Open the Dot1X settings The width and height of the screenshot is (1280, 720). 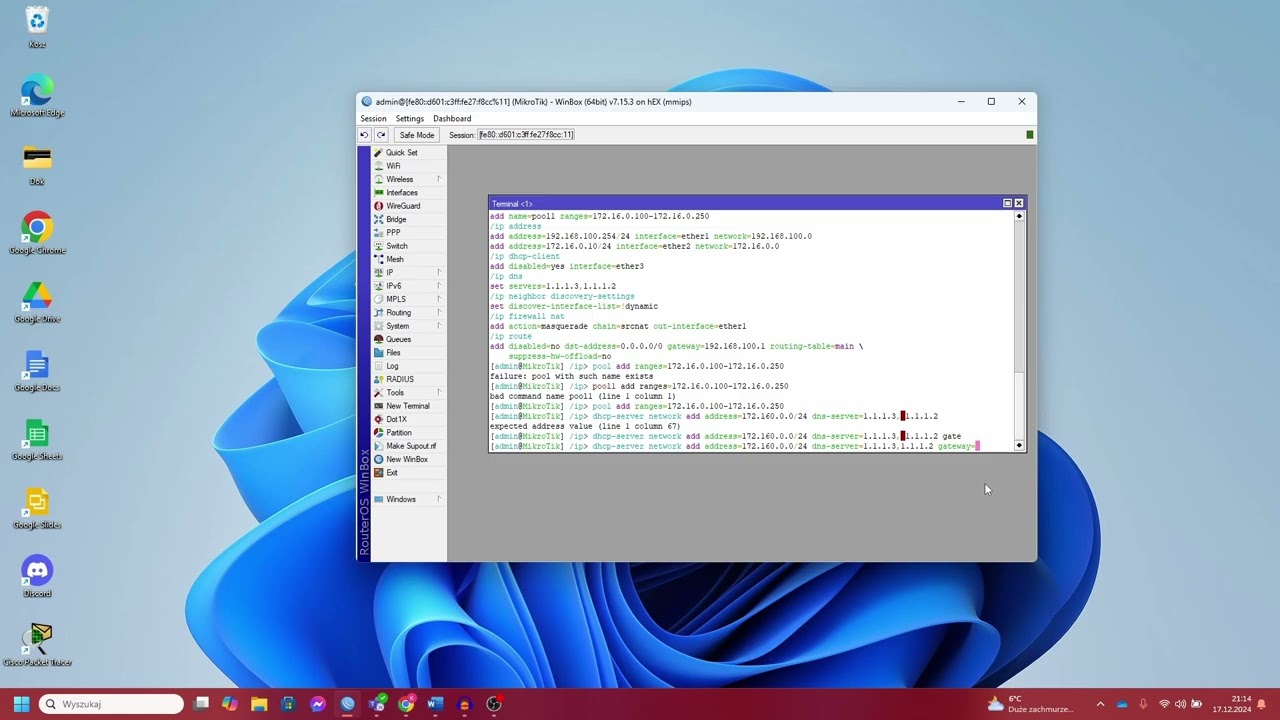coord(397,419)
